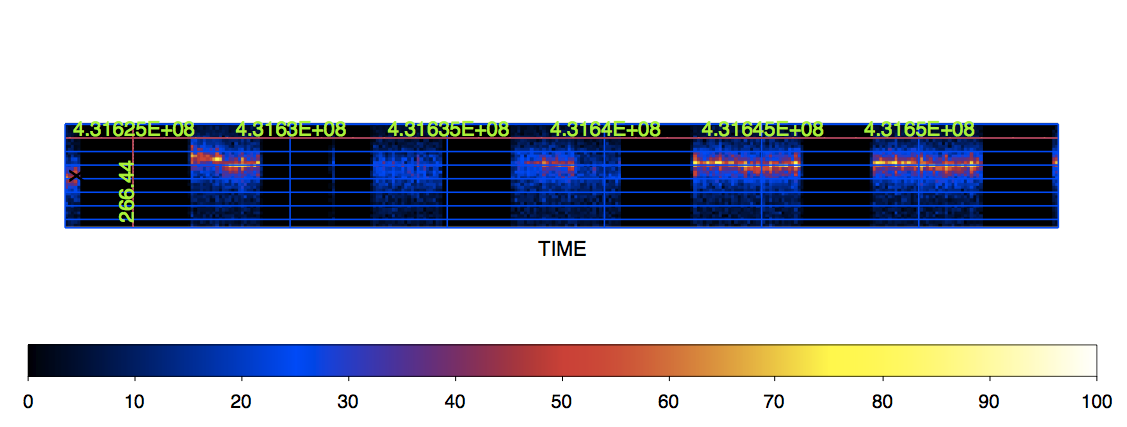Click the vertical 266.44 coordinate label
1127x427 pixels.
[126, 192]
